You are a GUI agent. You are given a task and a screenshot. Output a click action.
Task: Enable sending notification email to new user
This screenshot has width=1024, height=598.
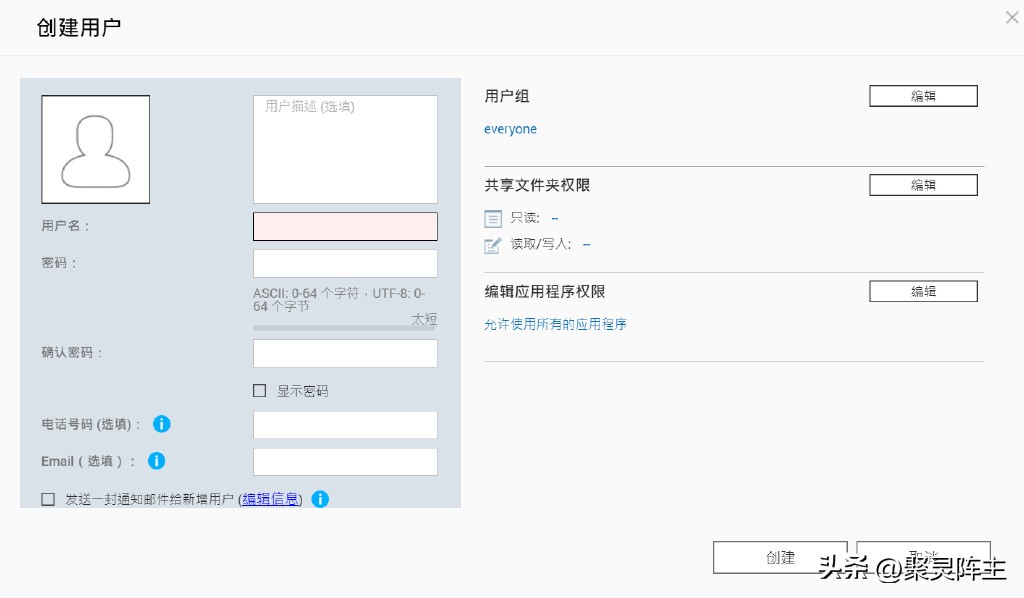tap(47, 499)
